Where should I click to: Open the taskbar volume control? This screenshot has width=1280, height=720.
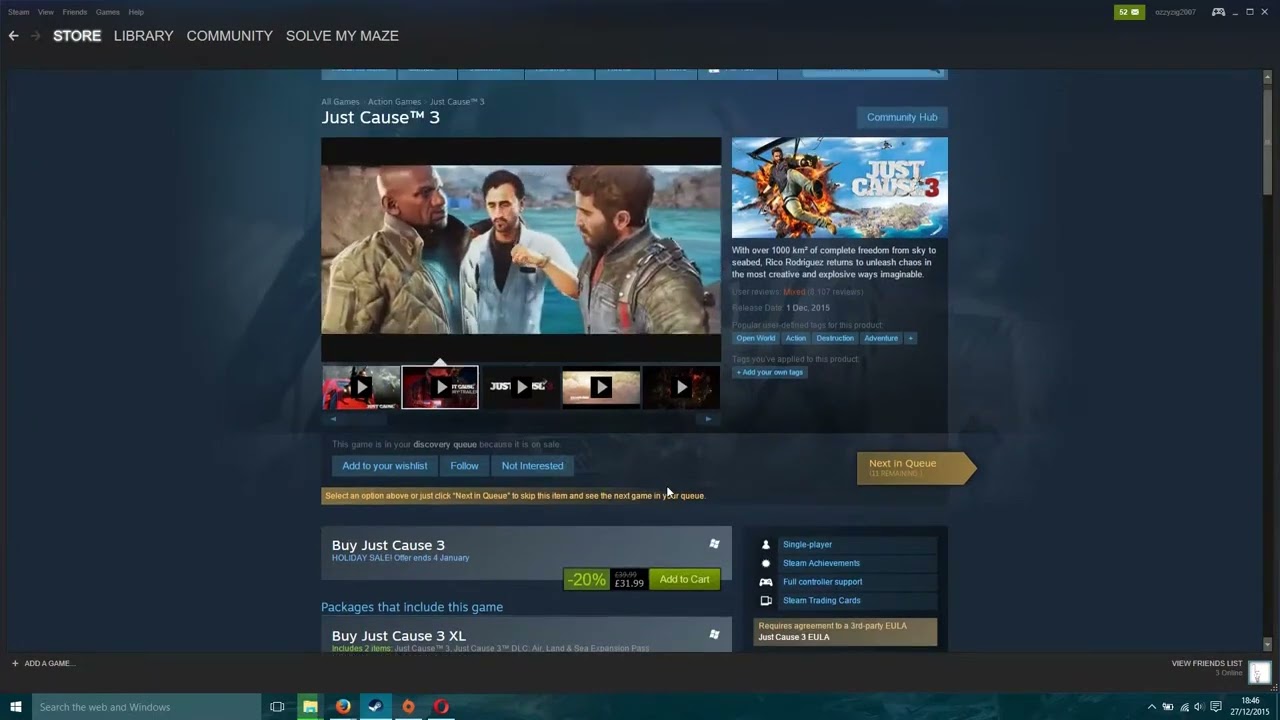tap(1199, 707)
